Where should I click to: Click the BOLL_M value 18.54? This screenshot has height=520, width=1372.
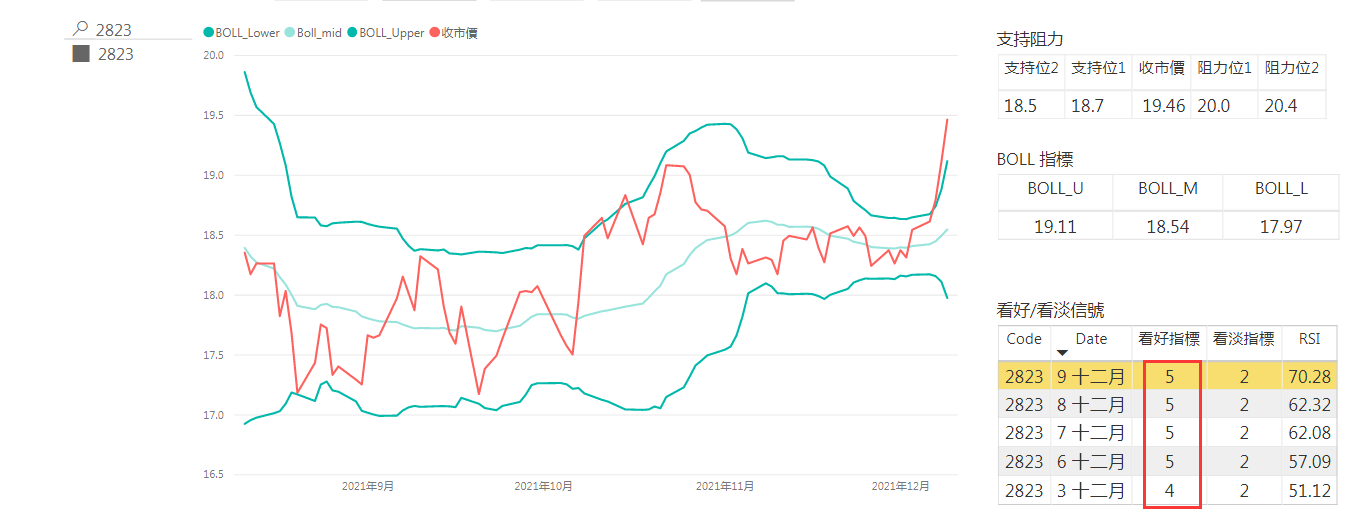click(1168, 227)
